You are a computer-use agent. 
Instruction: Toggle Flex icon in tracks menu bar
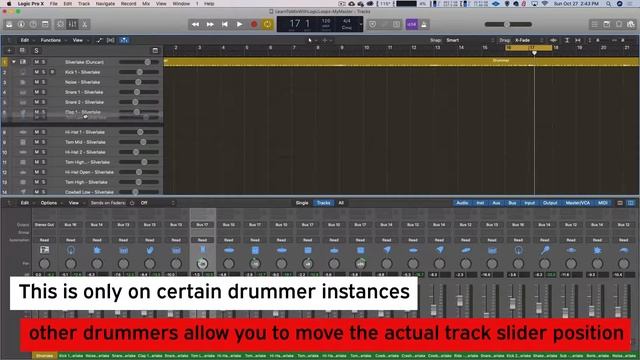pyautogui.click(x=111, y=40)
